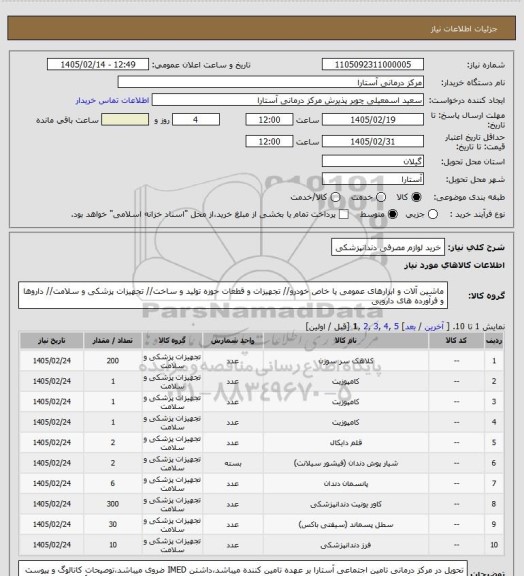
Task: Open the اطلاعات تماس خریدار link
Action: pyautogui.click(x=112, y=100)
